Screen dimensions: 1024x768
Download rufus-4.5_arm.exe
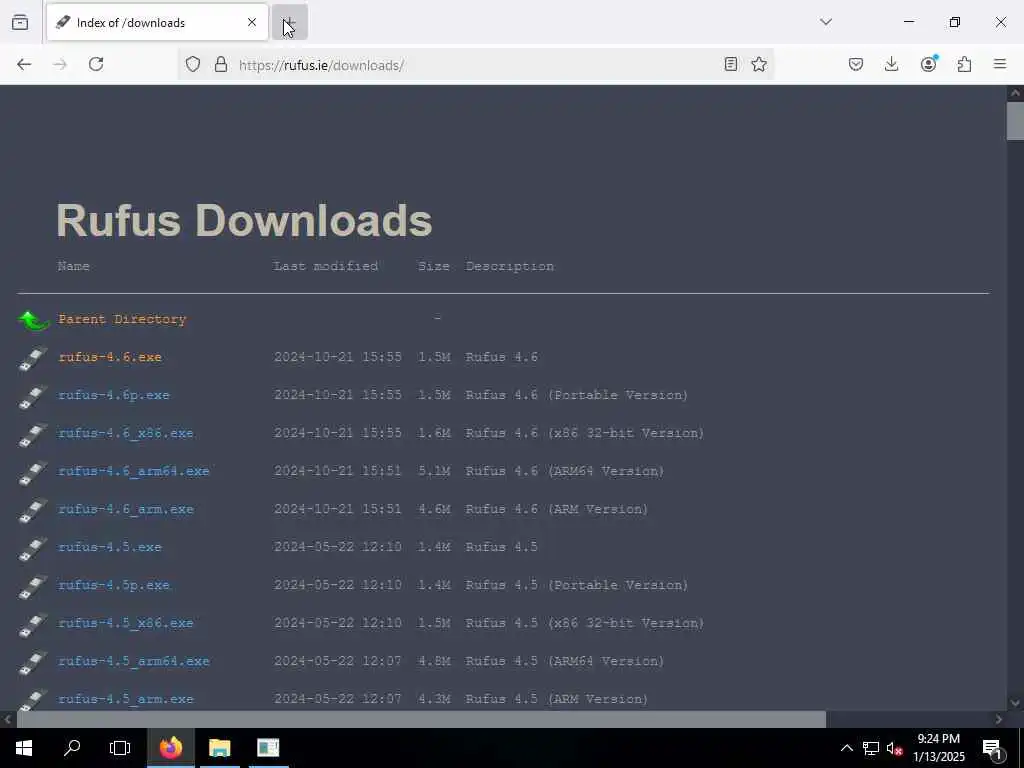coord(126,699)
